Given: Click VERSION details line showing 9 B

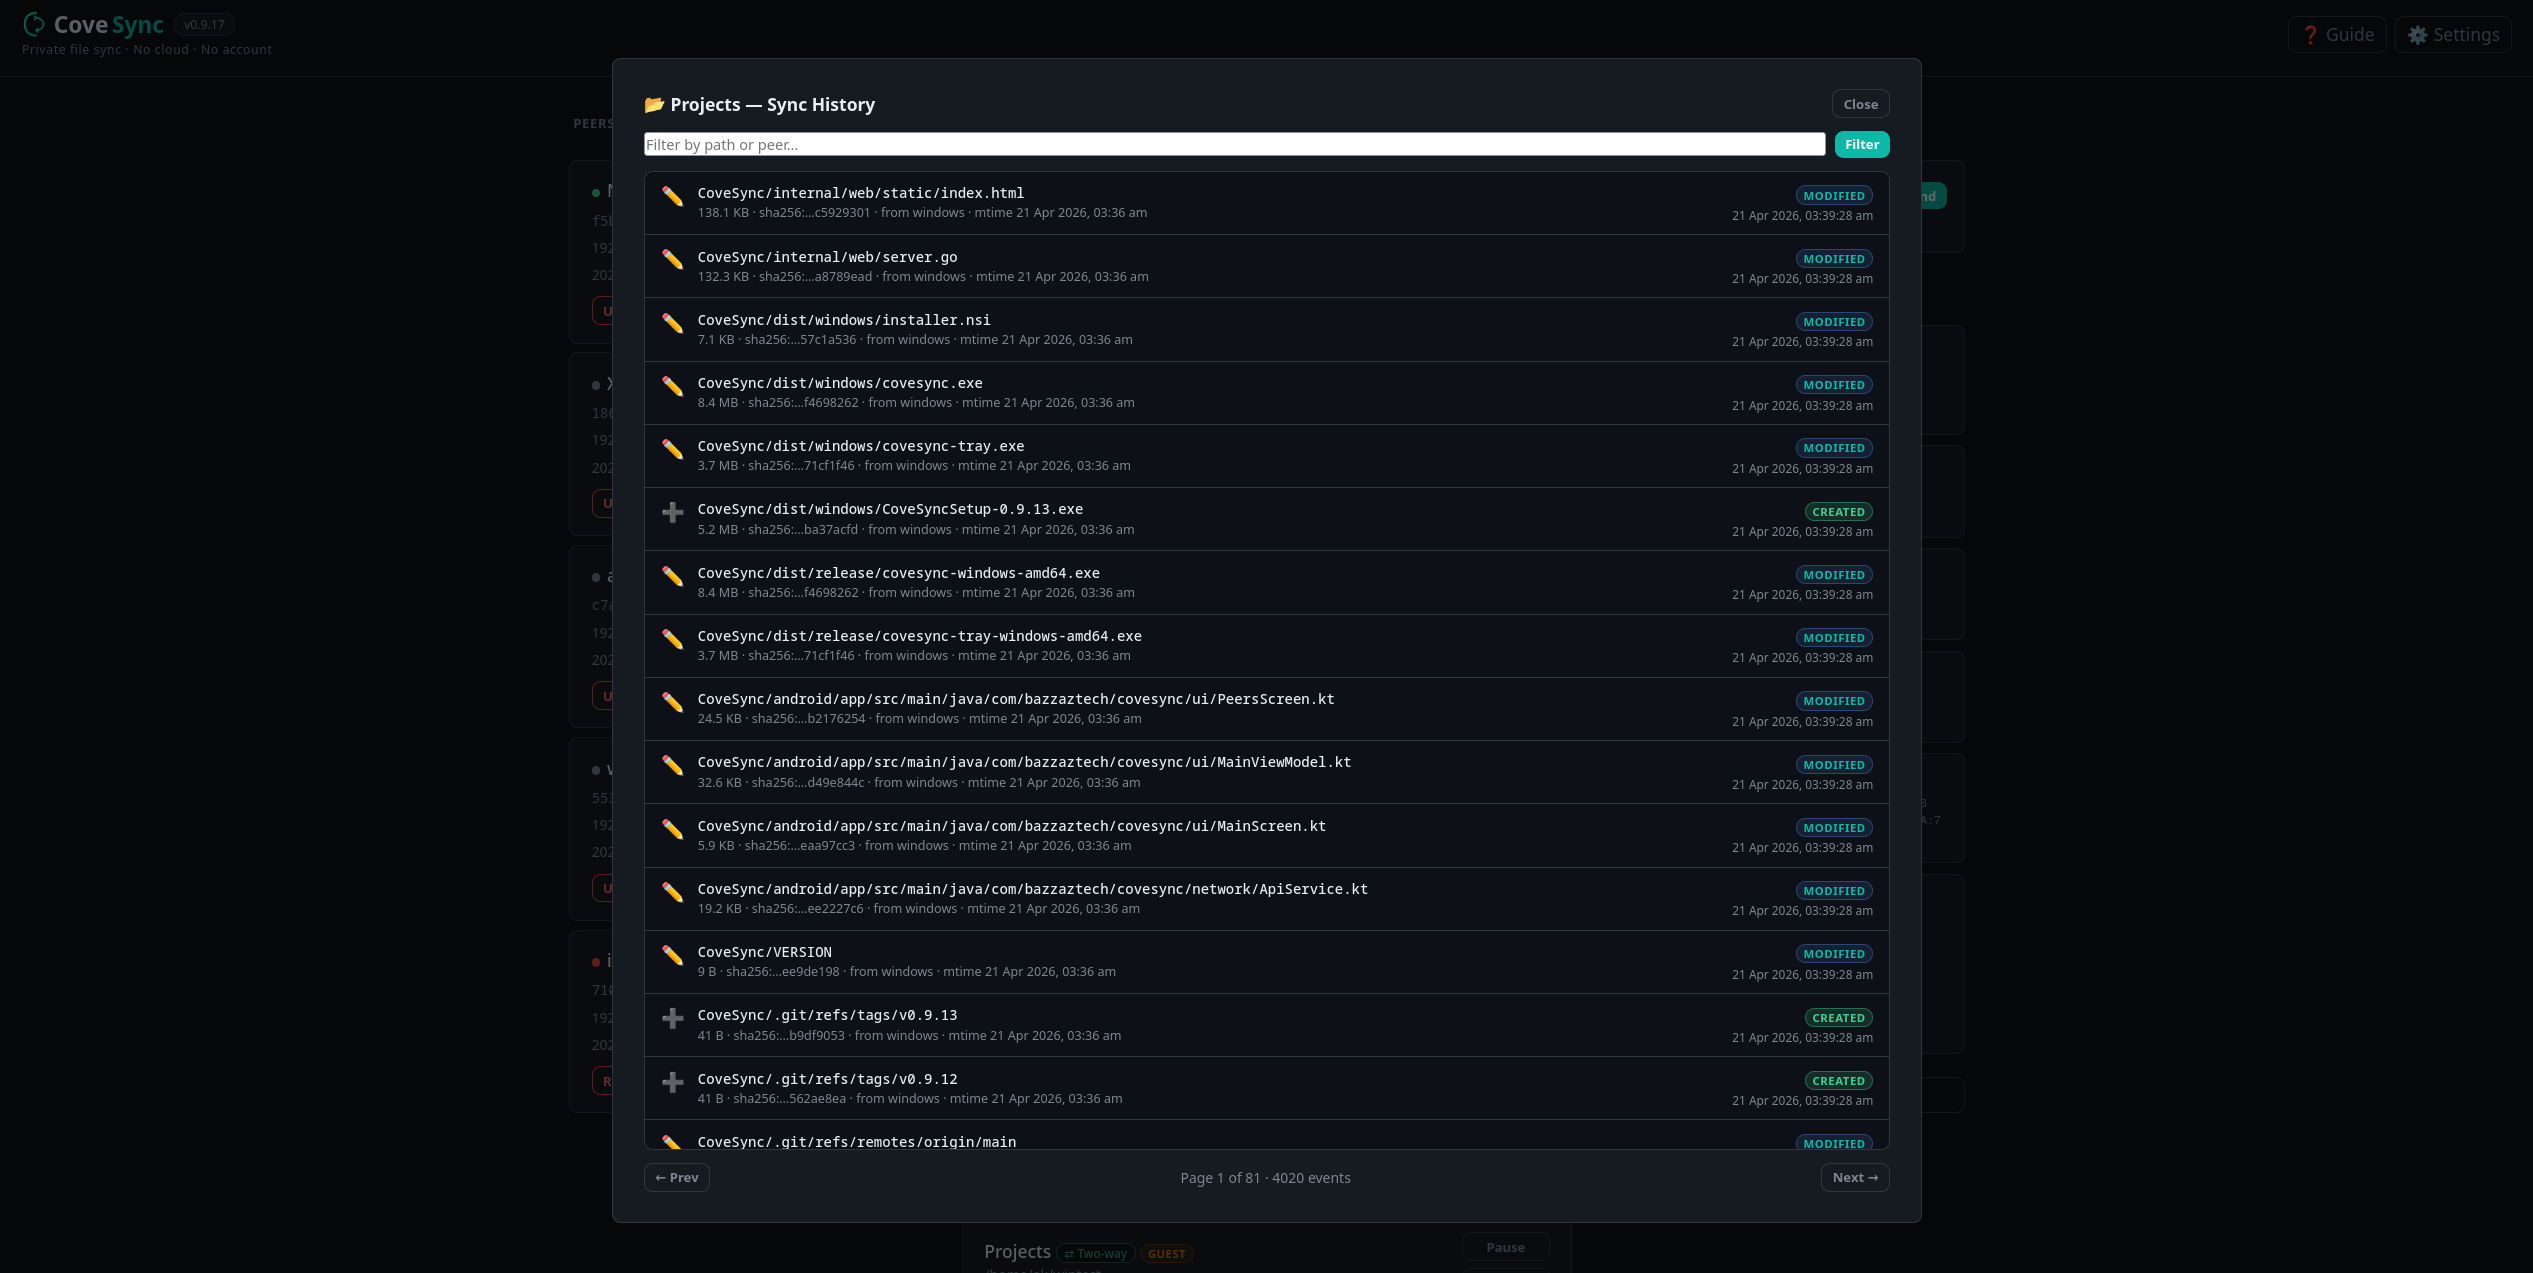Looking at the screenshot, I should pyautogui.click(x=906, y=972).
